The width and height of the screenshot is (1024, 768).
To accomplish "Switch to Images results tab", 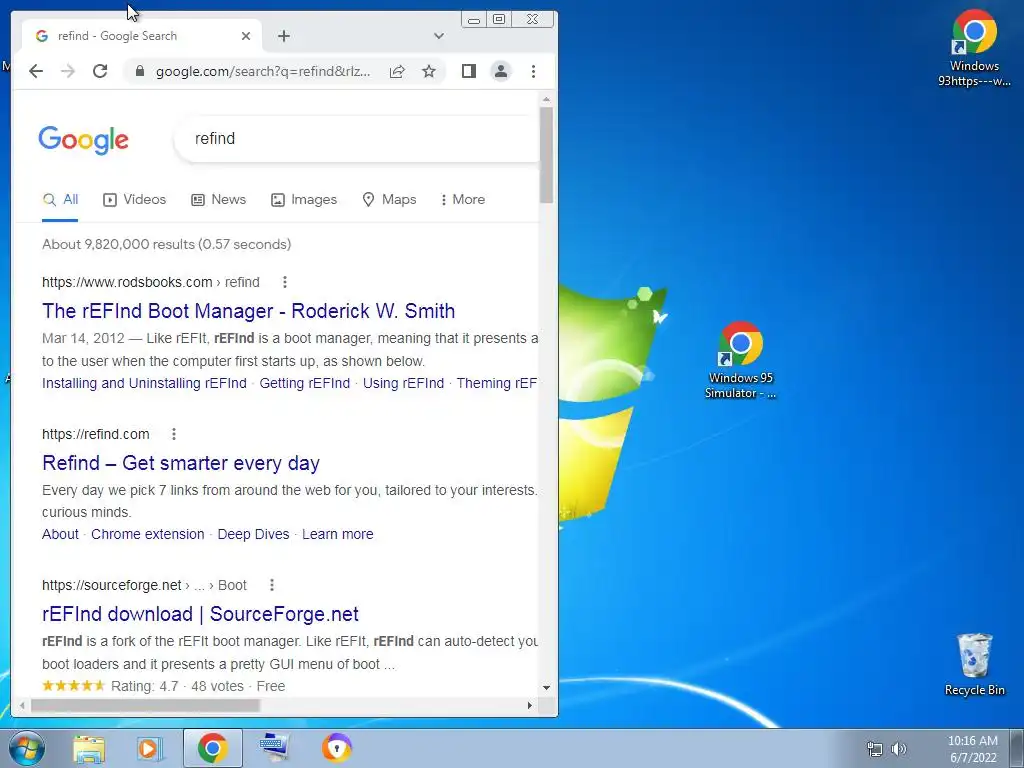I will (x=304, y=199).
